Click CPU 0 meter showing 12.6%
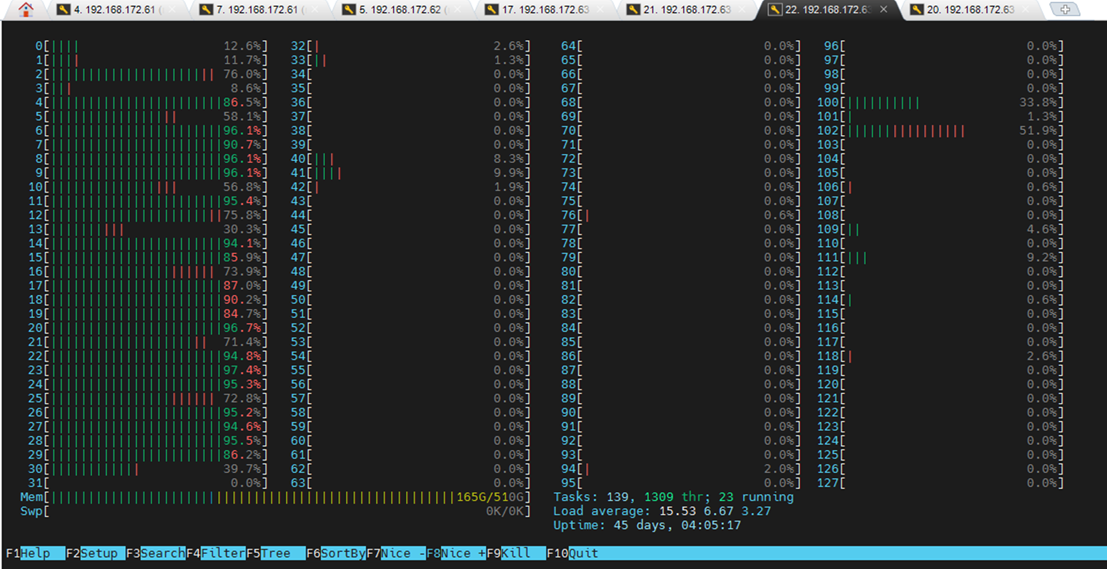Image resolution: width=1107 pixels, height=569 pixels. tap(152, 46)
